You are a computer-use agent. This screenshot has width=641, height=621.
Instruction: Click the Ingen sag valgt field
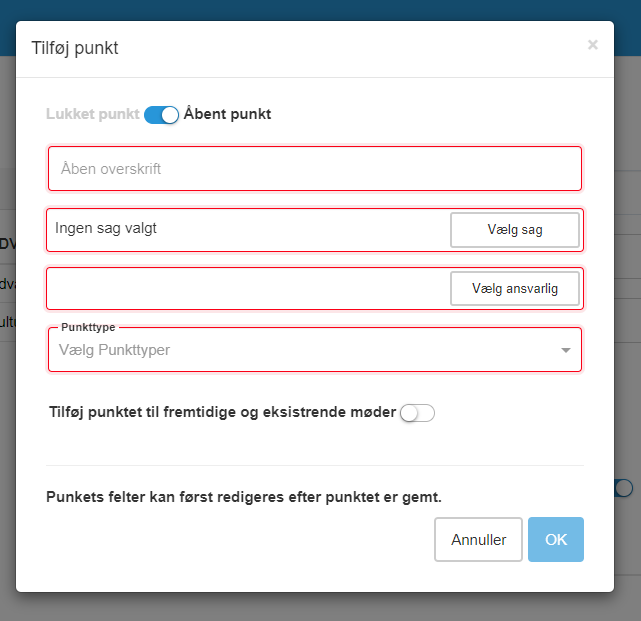pyautogui.click(x=245, y=229)
